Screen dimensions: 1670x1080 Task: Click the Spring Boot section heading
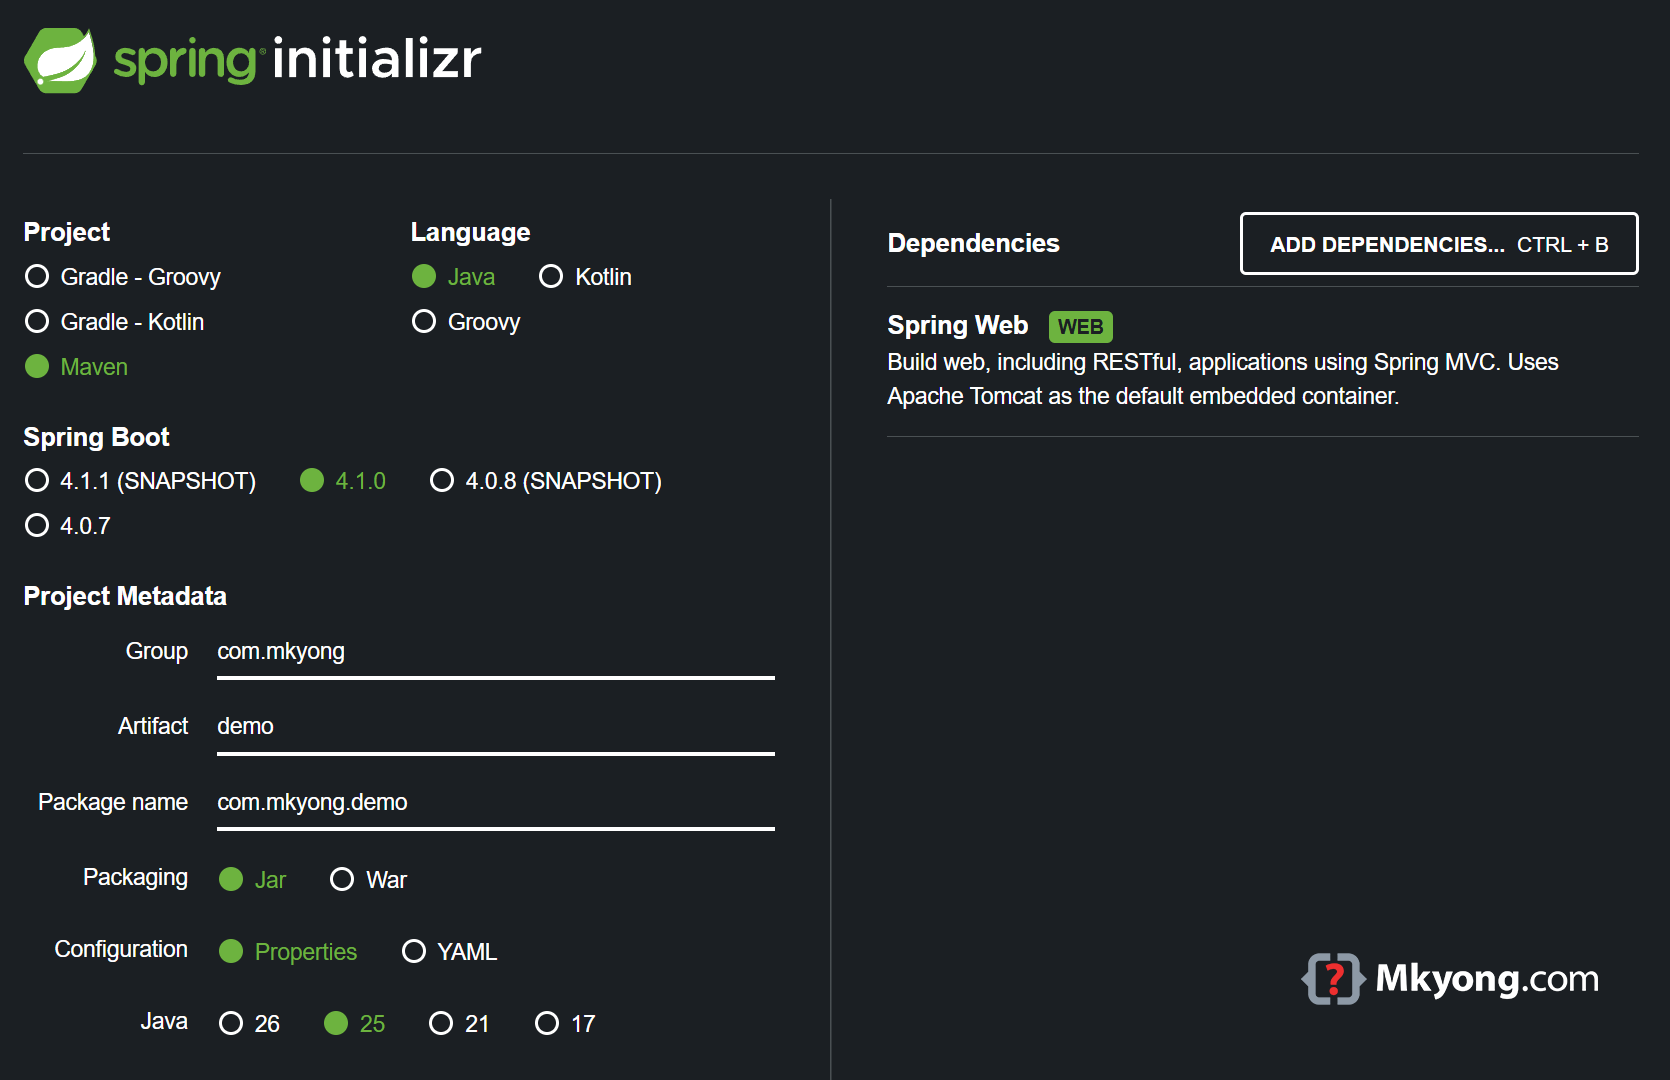pyautogui.click(x=97, y=438)
